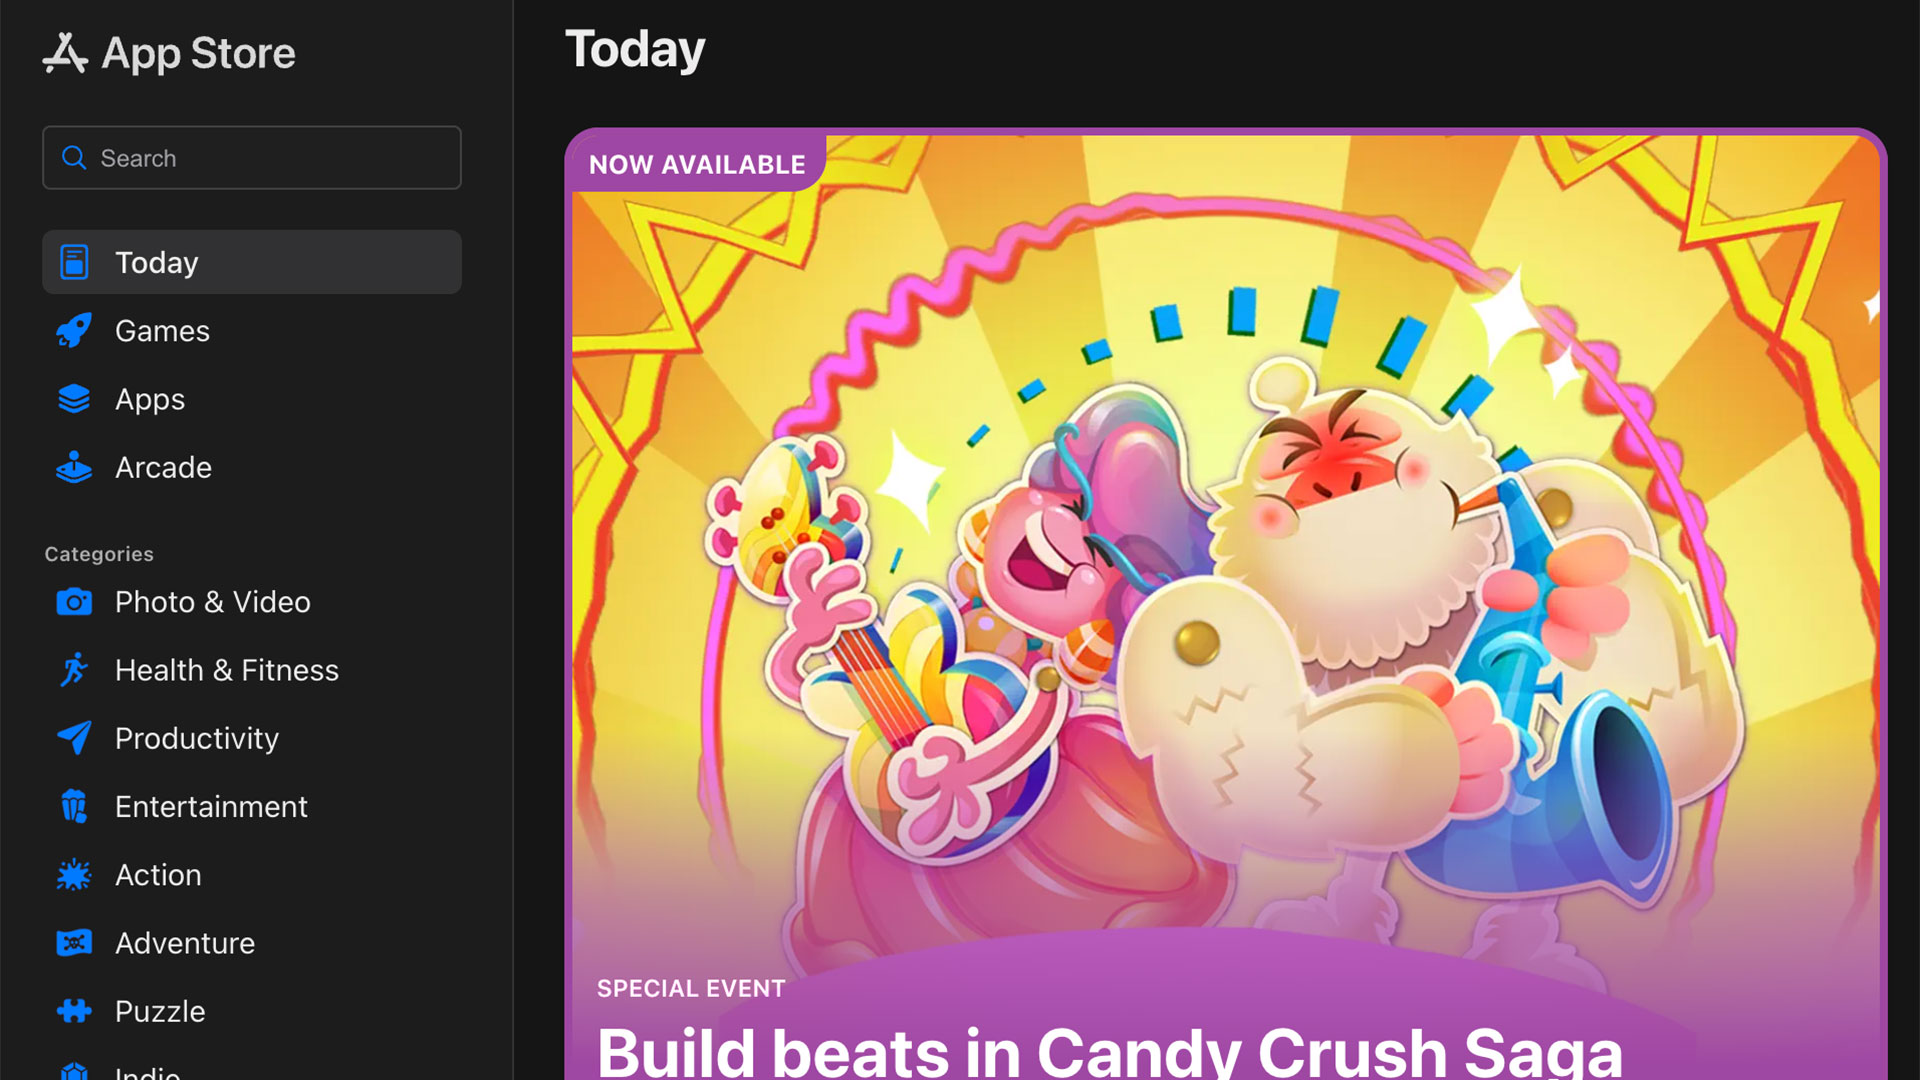Click the Photo & Video camera icon

[74, 602]
